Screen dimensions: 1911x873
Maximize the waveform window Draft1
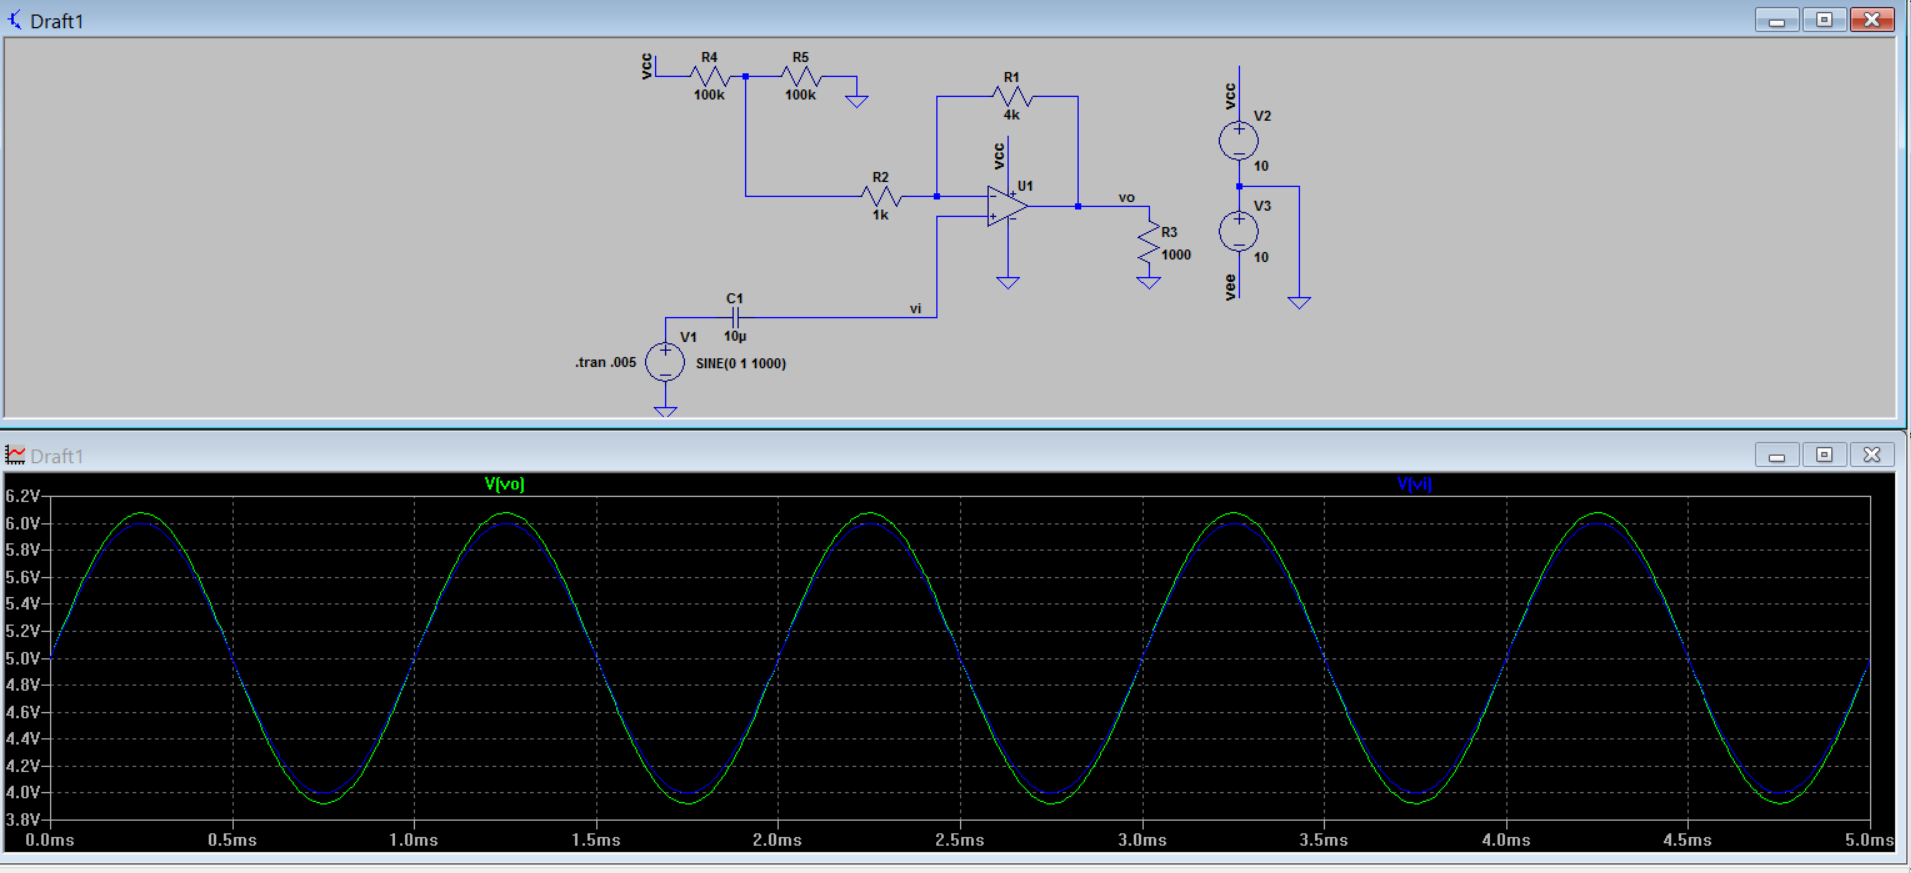[x=1824, y=455]
